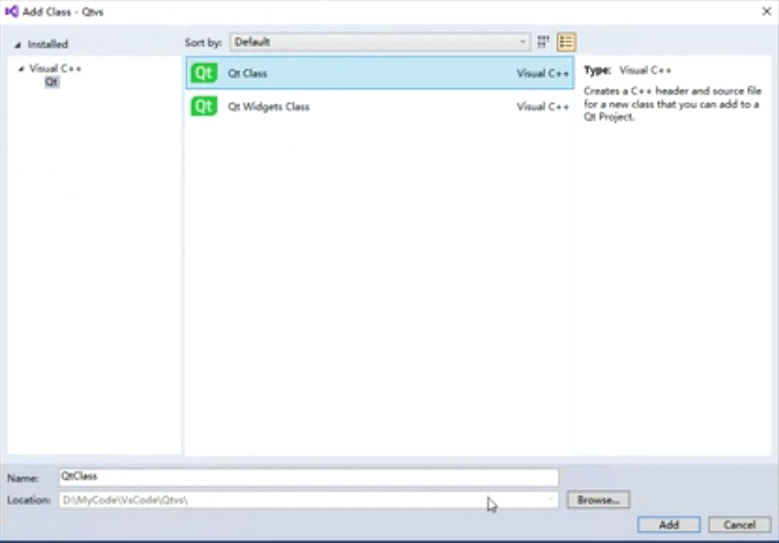Select Installed category label
Screen dimensions: 779x543
(x=48, y=44)
